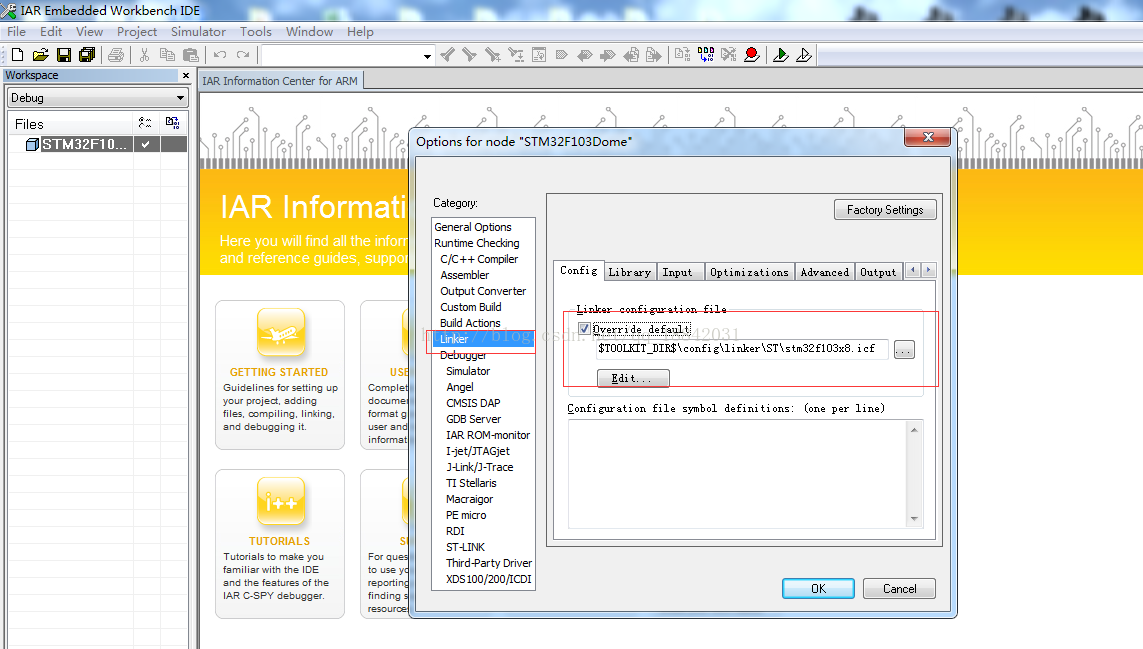Toggle the checkmark beside the STM32F10 project

click(146, 145)
